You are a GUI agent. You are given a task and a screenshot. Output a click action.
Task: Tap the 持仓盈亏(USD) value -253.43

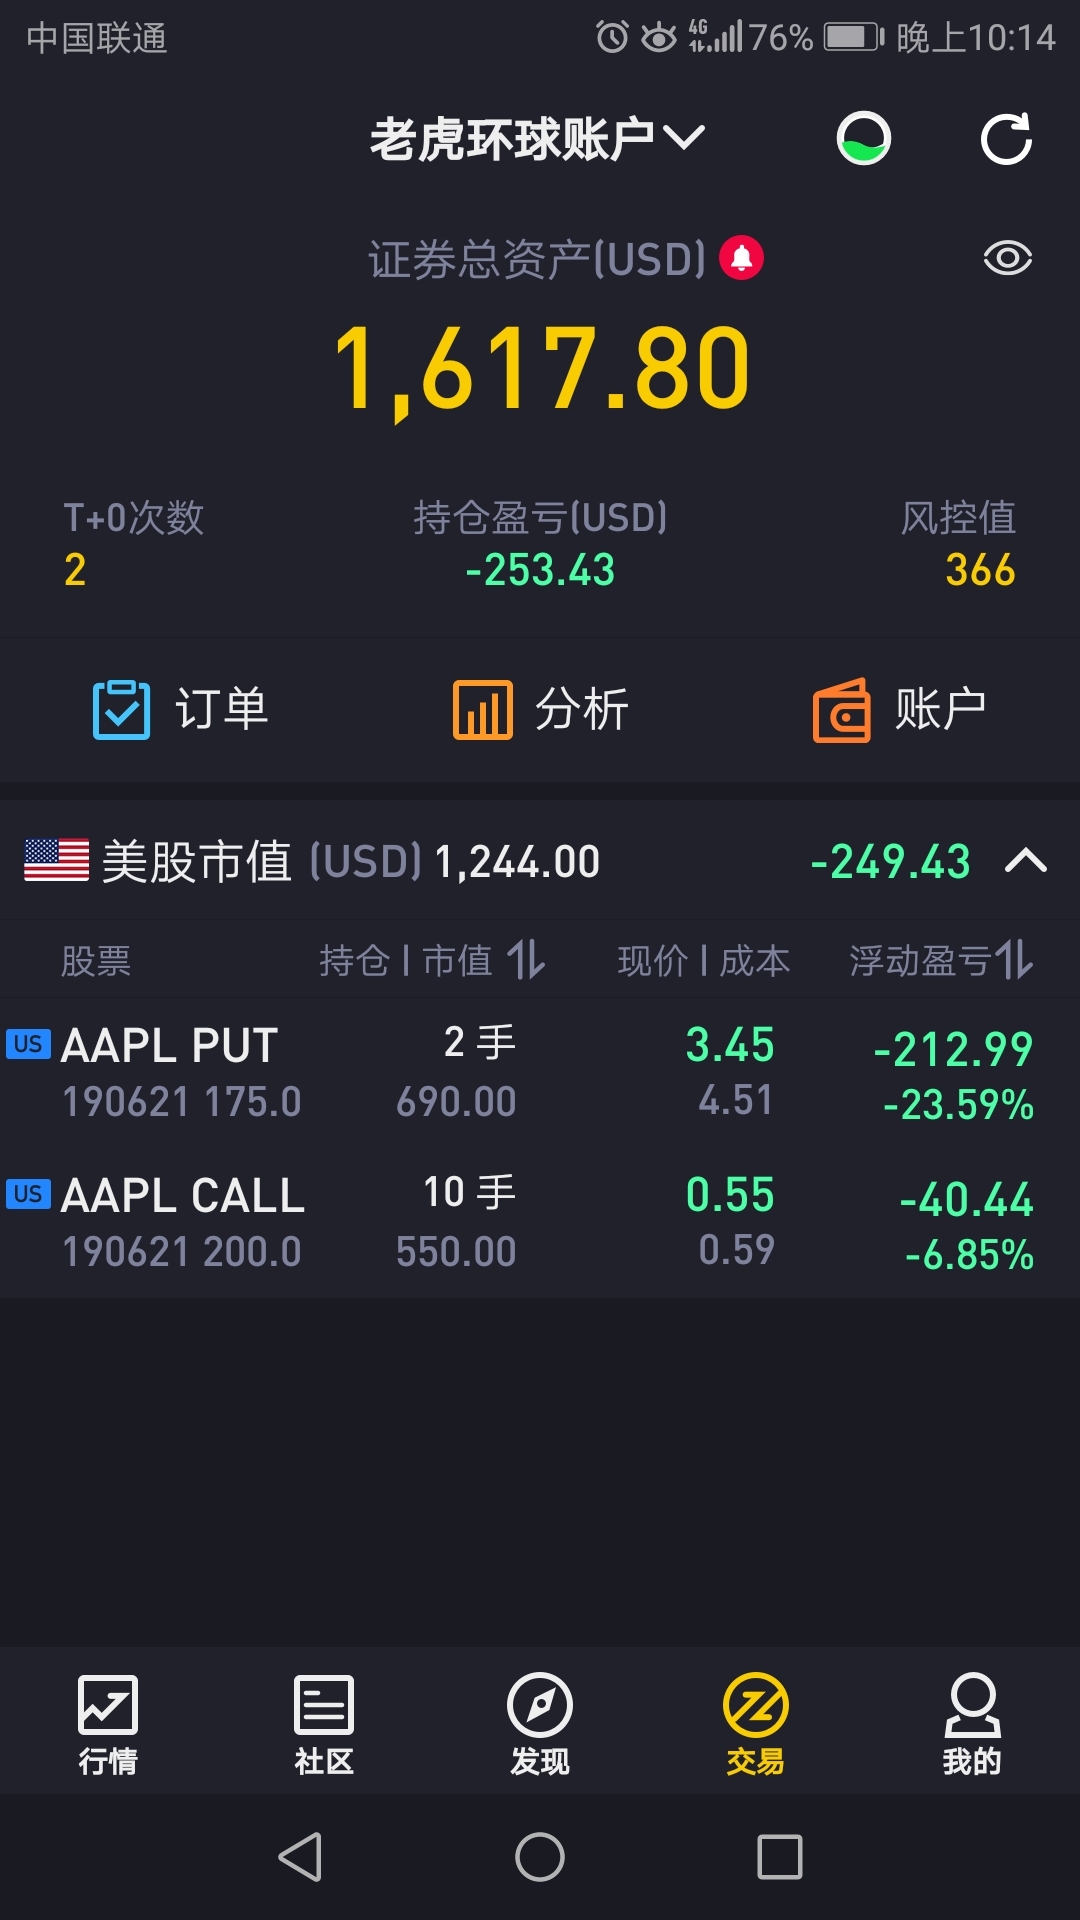pyautogui.click(x=540, y=570)
